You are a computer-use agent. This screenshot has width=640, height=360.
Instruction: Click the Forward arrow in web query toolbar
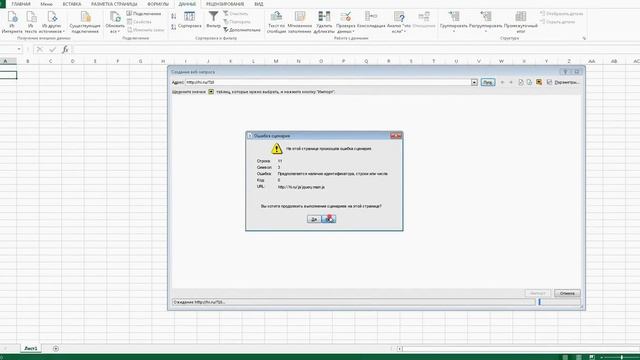511,82
